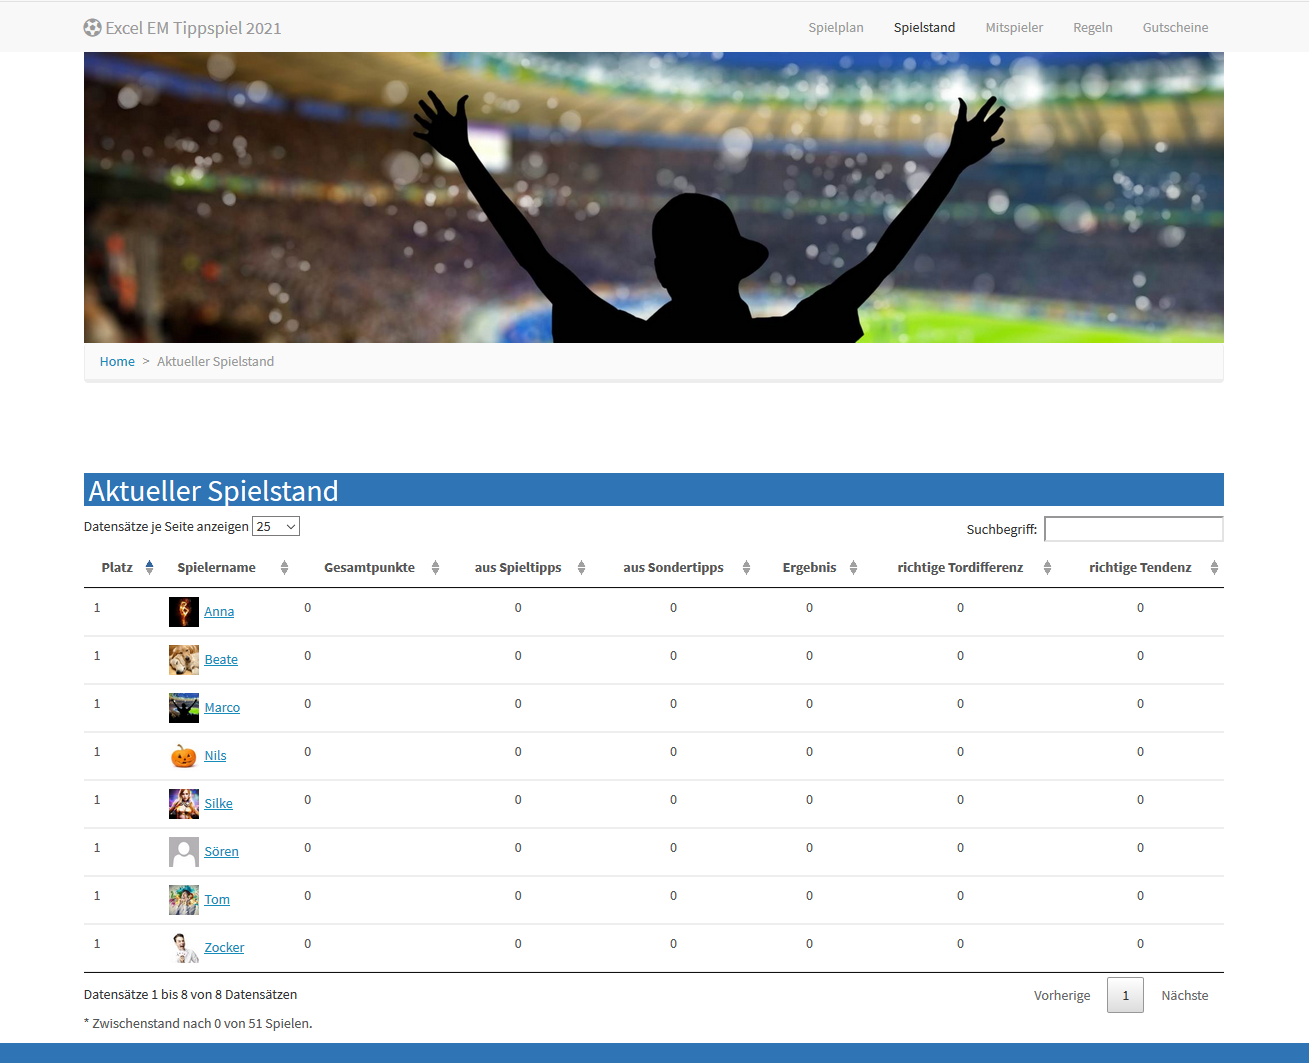Image resolution: width=1309 pixels, height=1063 pixels.
Task: Click Sören's default grey avatar
Action: coord(184,852)
